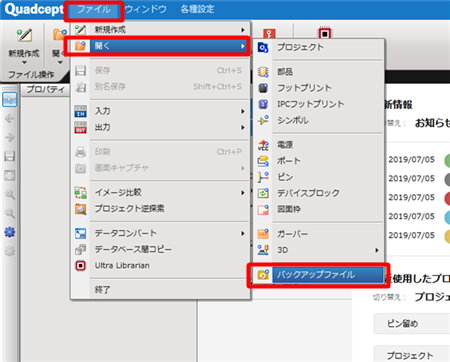Expand the 新規作成 submenu entry
450x362 pixels.
point(160,30)
